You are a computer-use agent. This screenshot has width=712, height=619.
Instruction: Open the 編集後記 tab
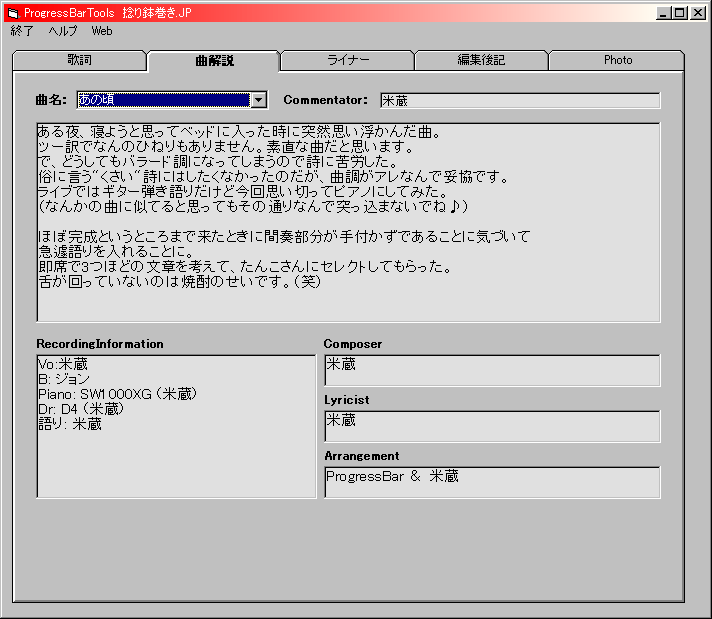tap(481, 60)
